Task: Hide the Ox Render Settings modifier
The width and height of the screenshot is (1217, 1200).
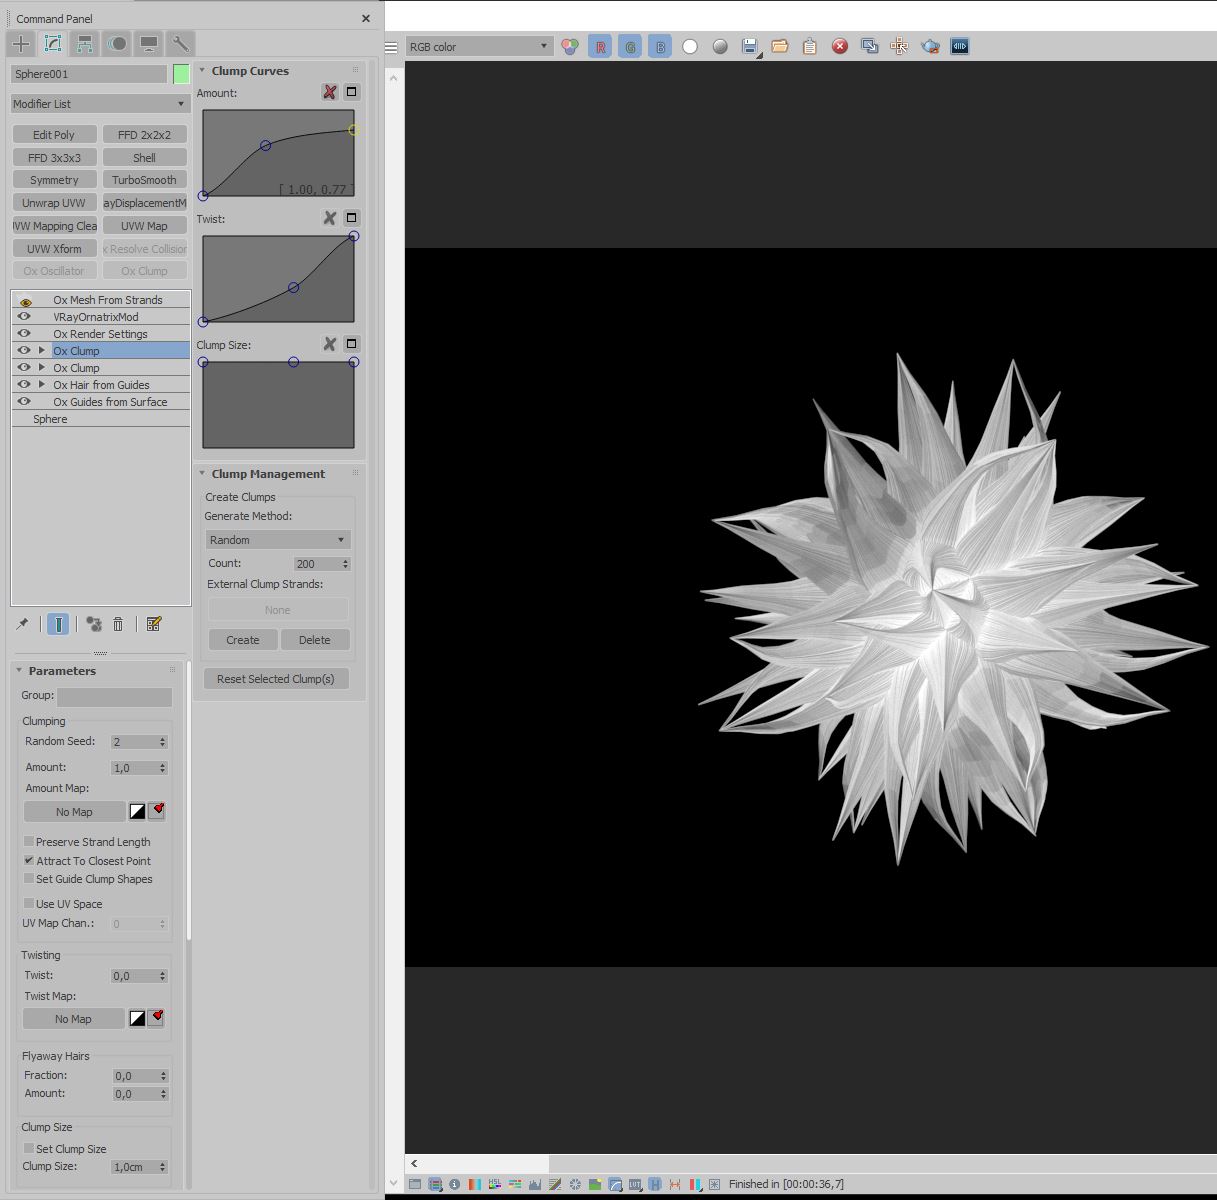Action: point(24,334)
